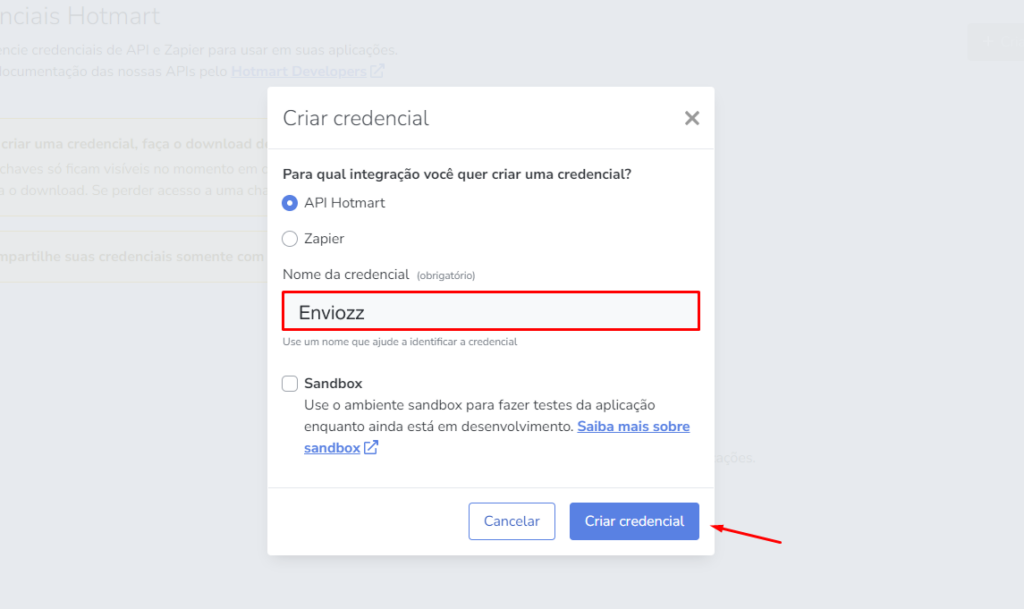
Task: Click the faded plus icon top right
Action: (987, 42)
